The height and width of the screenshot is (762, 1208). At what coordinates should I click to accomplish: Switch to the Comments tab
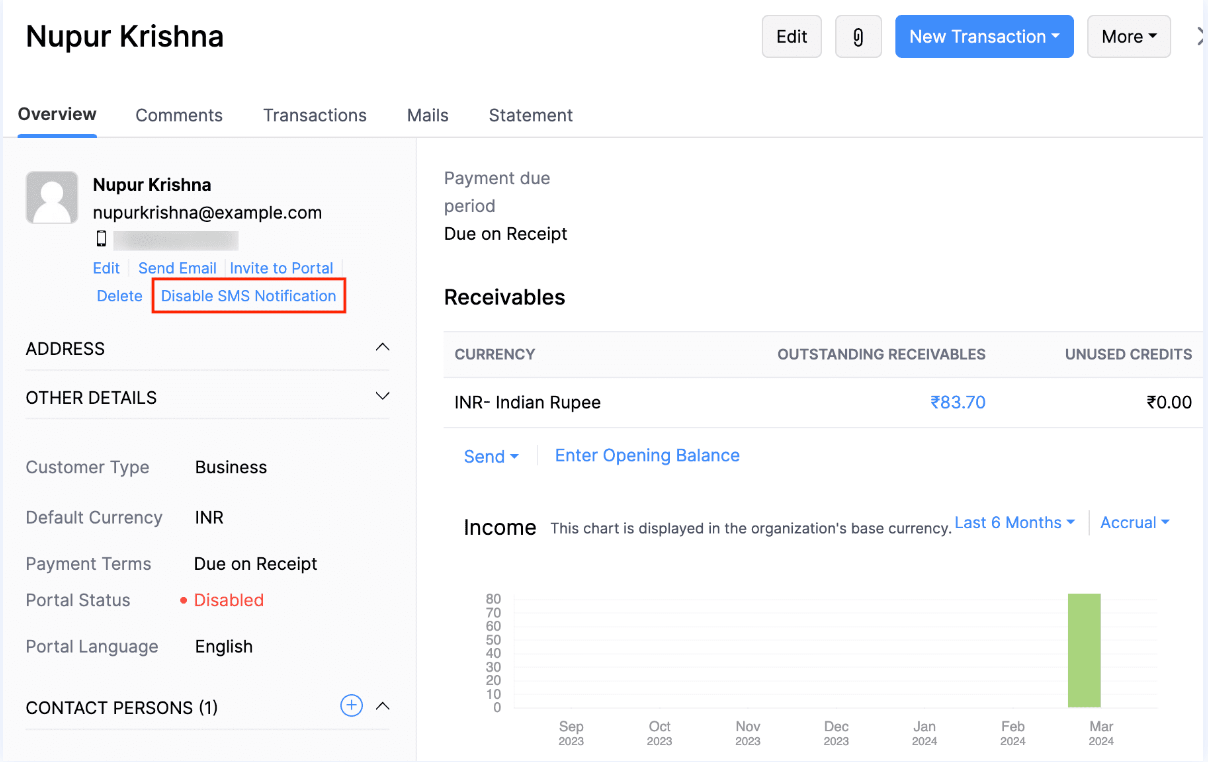(179, 115)
